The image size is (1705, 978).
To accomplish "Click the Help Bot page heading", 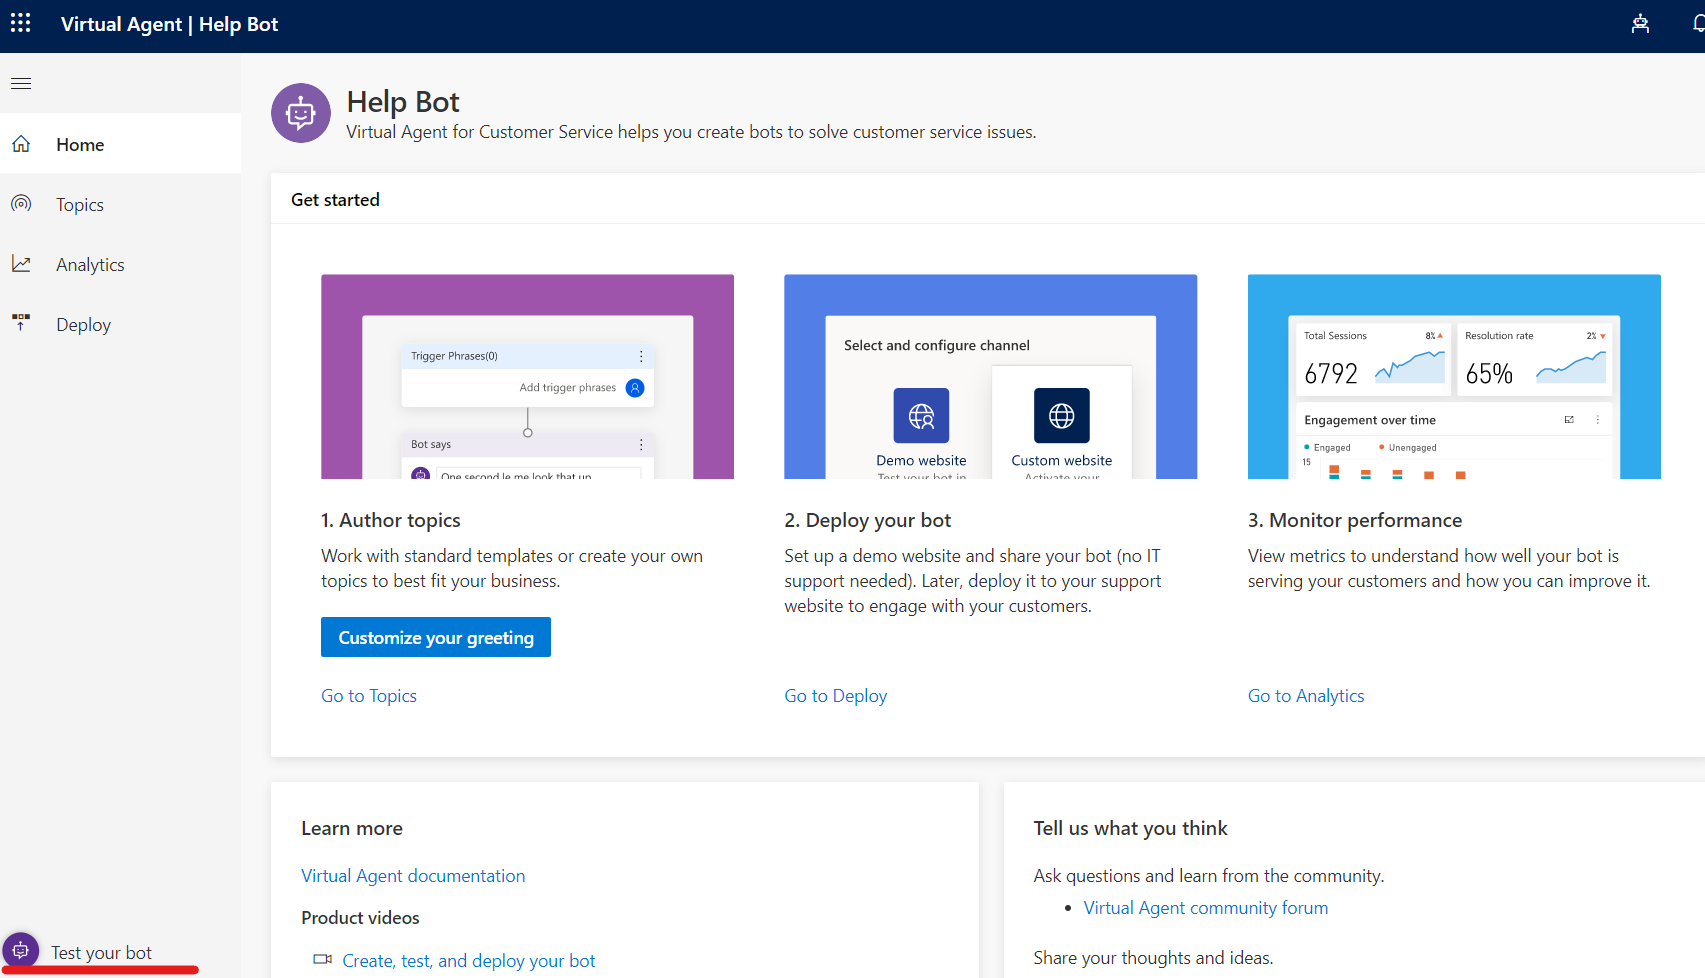I will click(x=403, y=102).
